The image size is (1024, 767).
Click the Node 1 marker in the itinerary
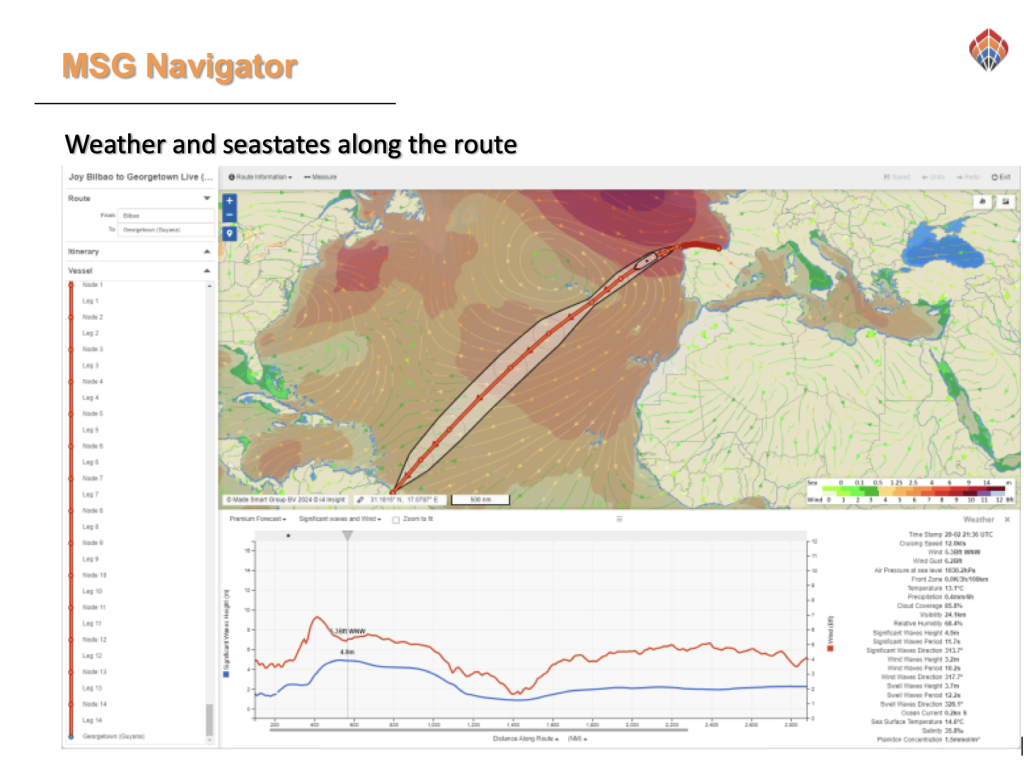[x=71, y=285]
